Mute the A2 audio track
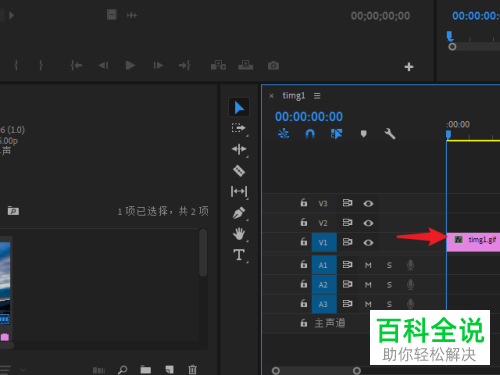Screen dimensions: 500x375 (x=368, y=285)
